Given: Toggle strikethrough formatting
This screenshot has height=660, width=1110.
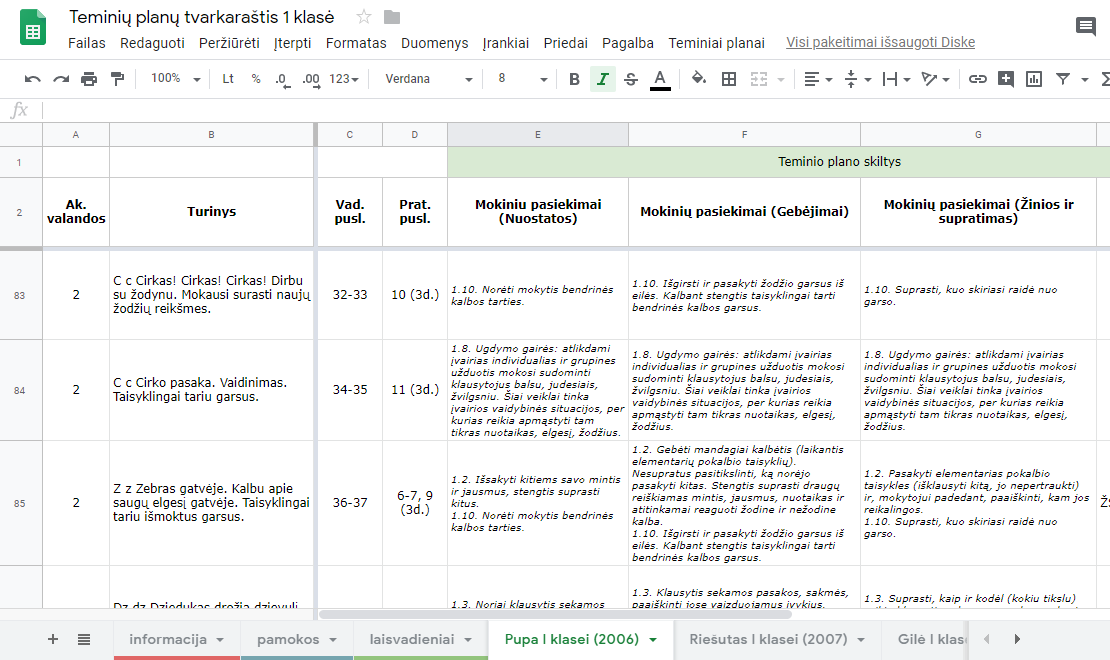Looking at the screenshot, I should (x=631, y=79).
